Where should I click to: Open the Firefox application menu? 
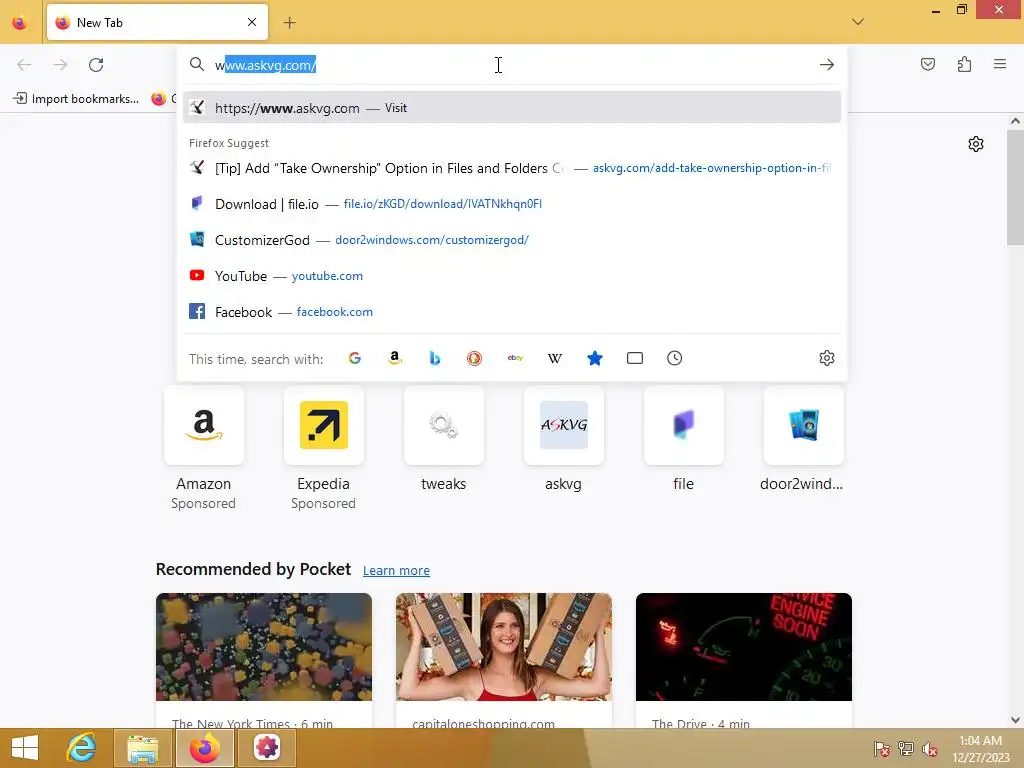(x=1000, y=64)
